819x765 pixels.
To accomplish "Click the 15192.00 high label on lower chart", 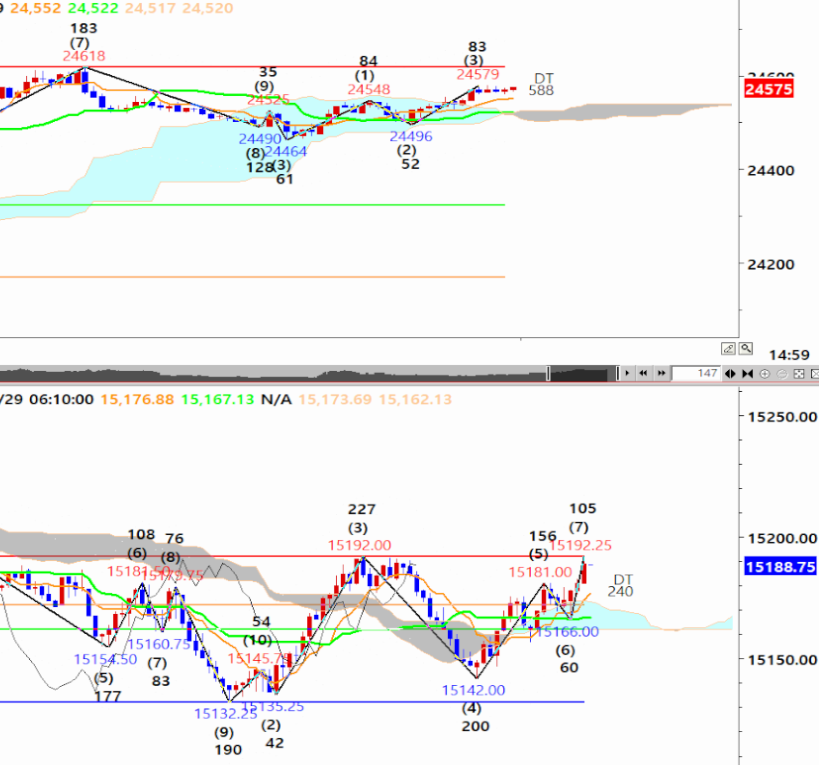I will pos(359,546).
